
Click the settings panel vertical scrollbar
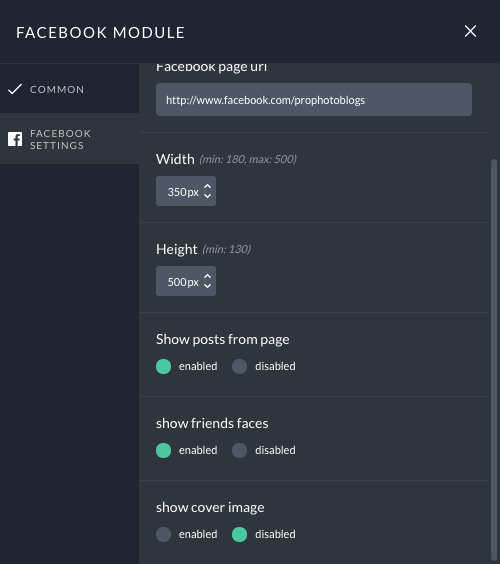[494, 360]
